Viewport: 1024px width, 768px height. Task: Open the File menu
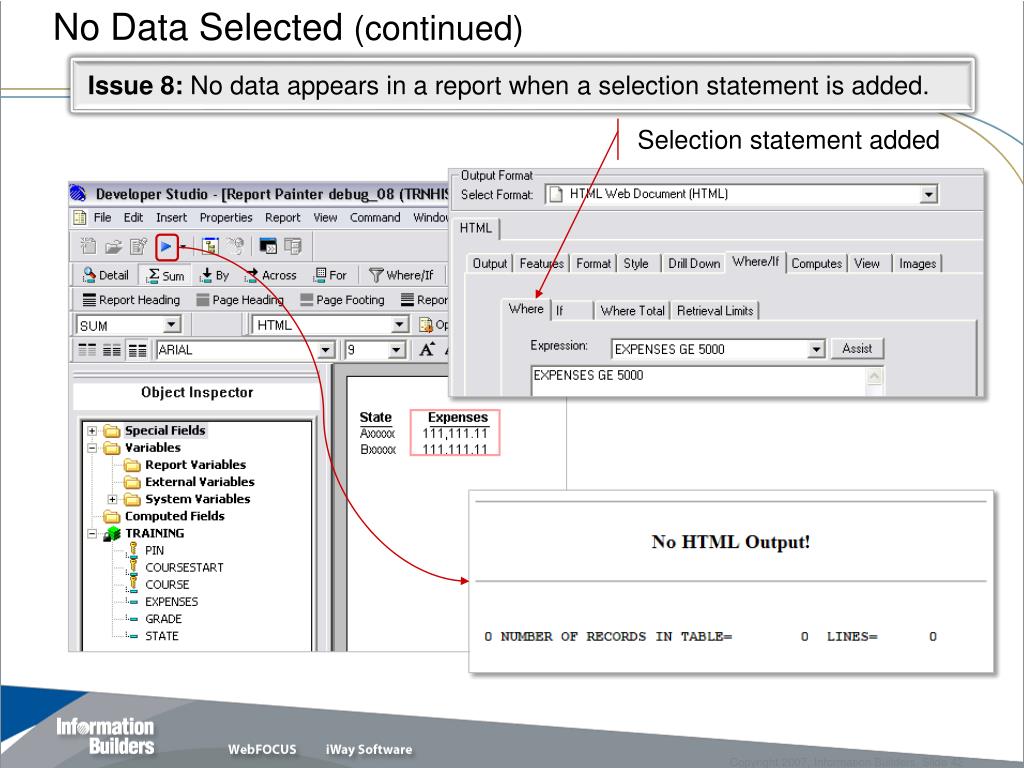[x=102, y=217]
